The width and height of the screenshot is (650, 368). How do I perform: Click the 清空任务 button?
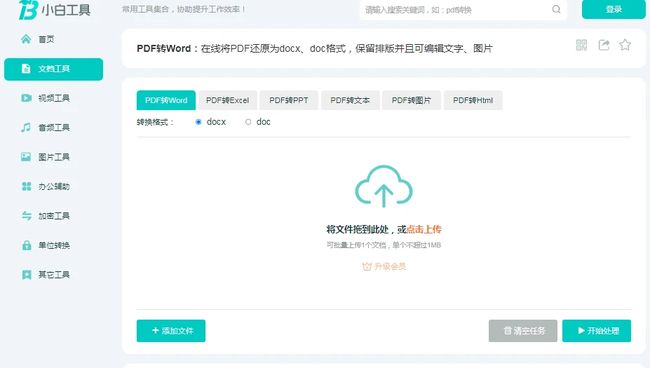point(523,331)
